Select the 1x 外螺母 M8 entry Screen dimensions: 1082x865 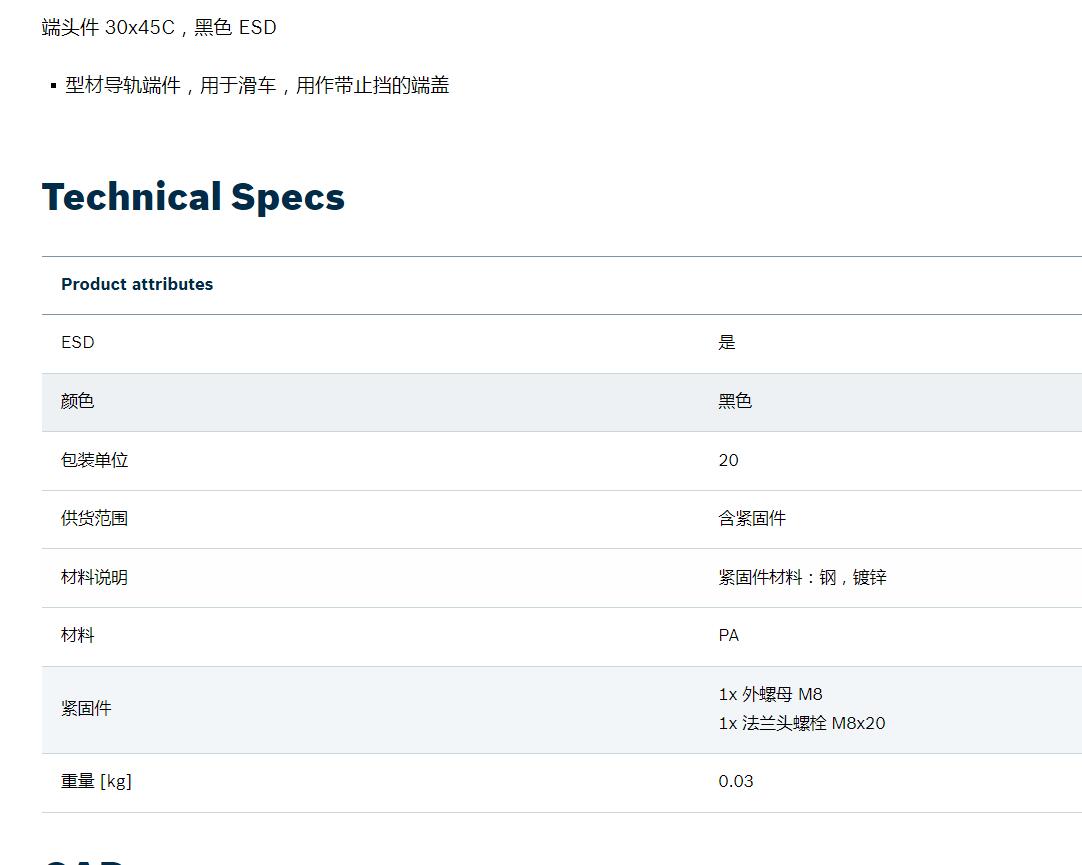(x=771, y=694)
